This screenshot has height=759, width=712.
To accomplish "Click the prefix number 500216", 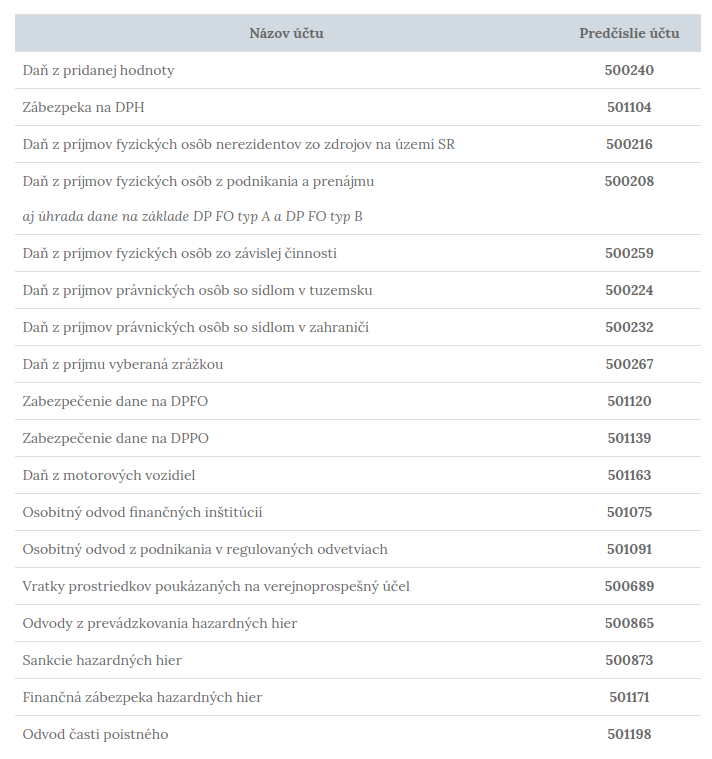I will point(629,144).
